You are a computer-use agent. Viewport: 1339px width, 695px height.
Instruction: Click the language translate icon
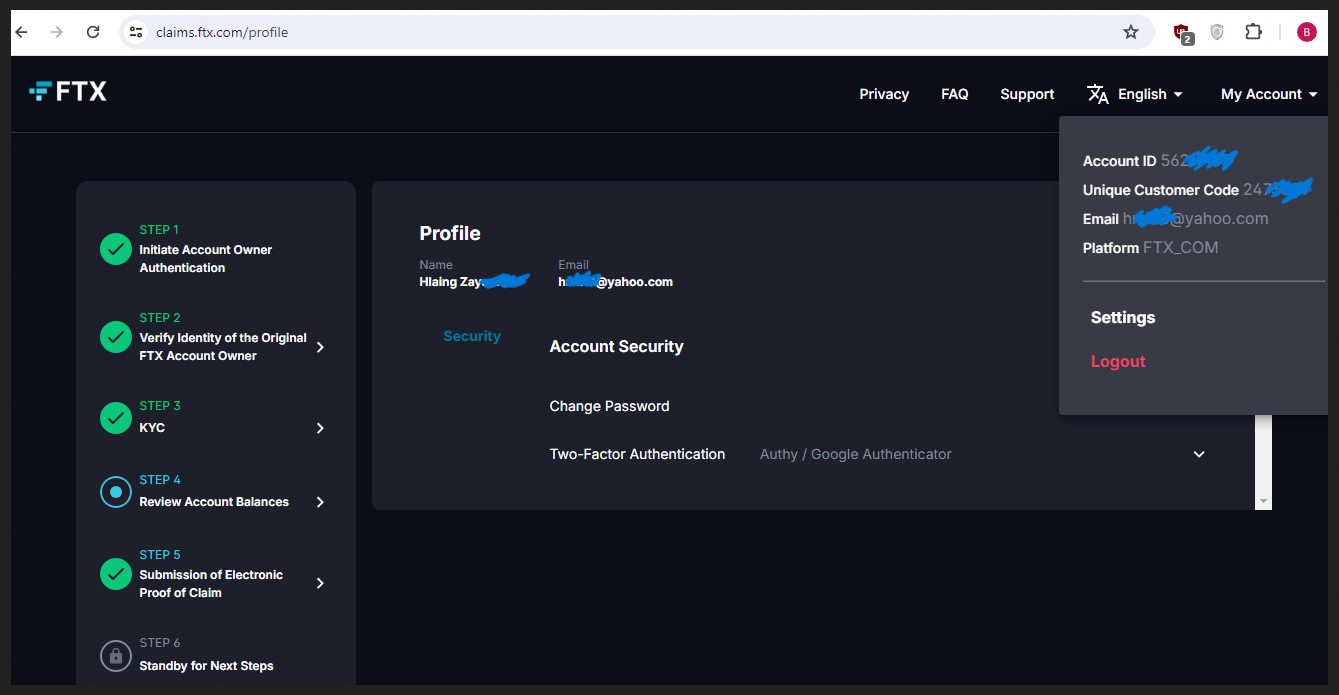[x=1098, y=94]
